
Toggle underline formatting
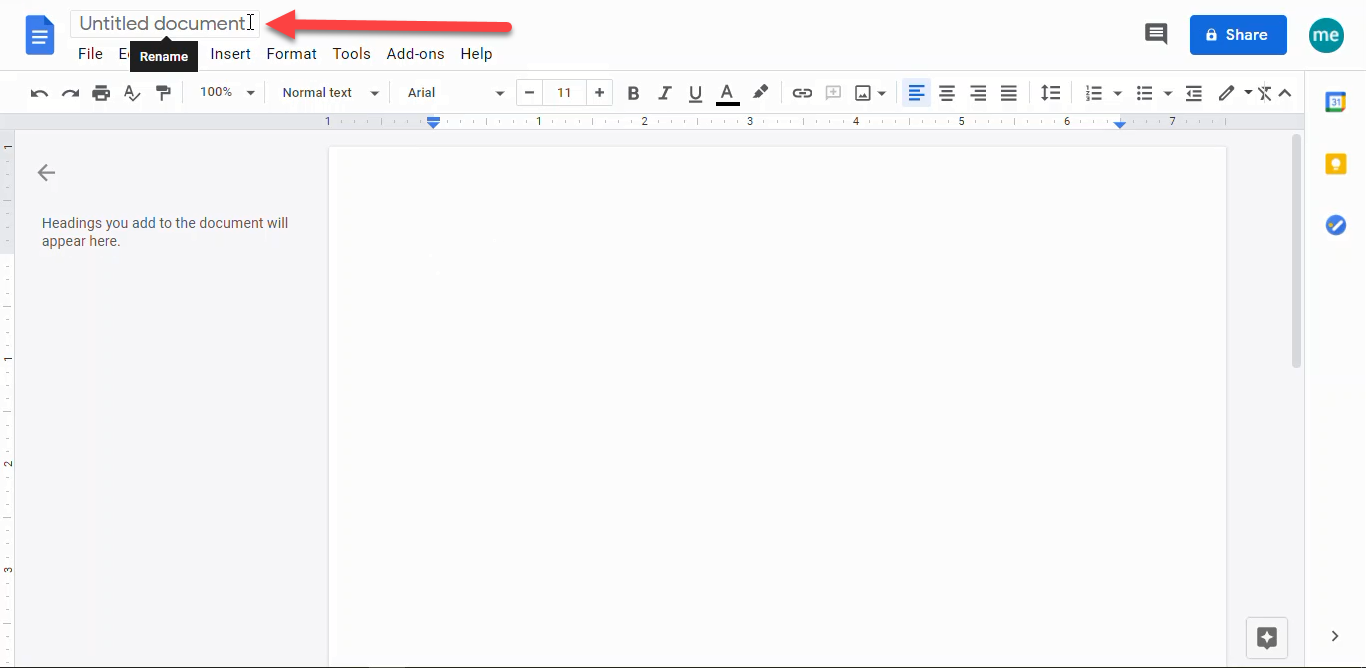point(695,92)
